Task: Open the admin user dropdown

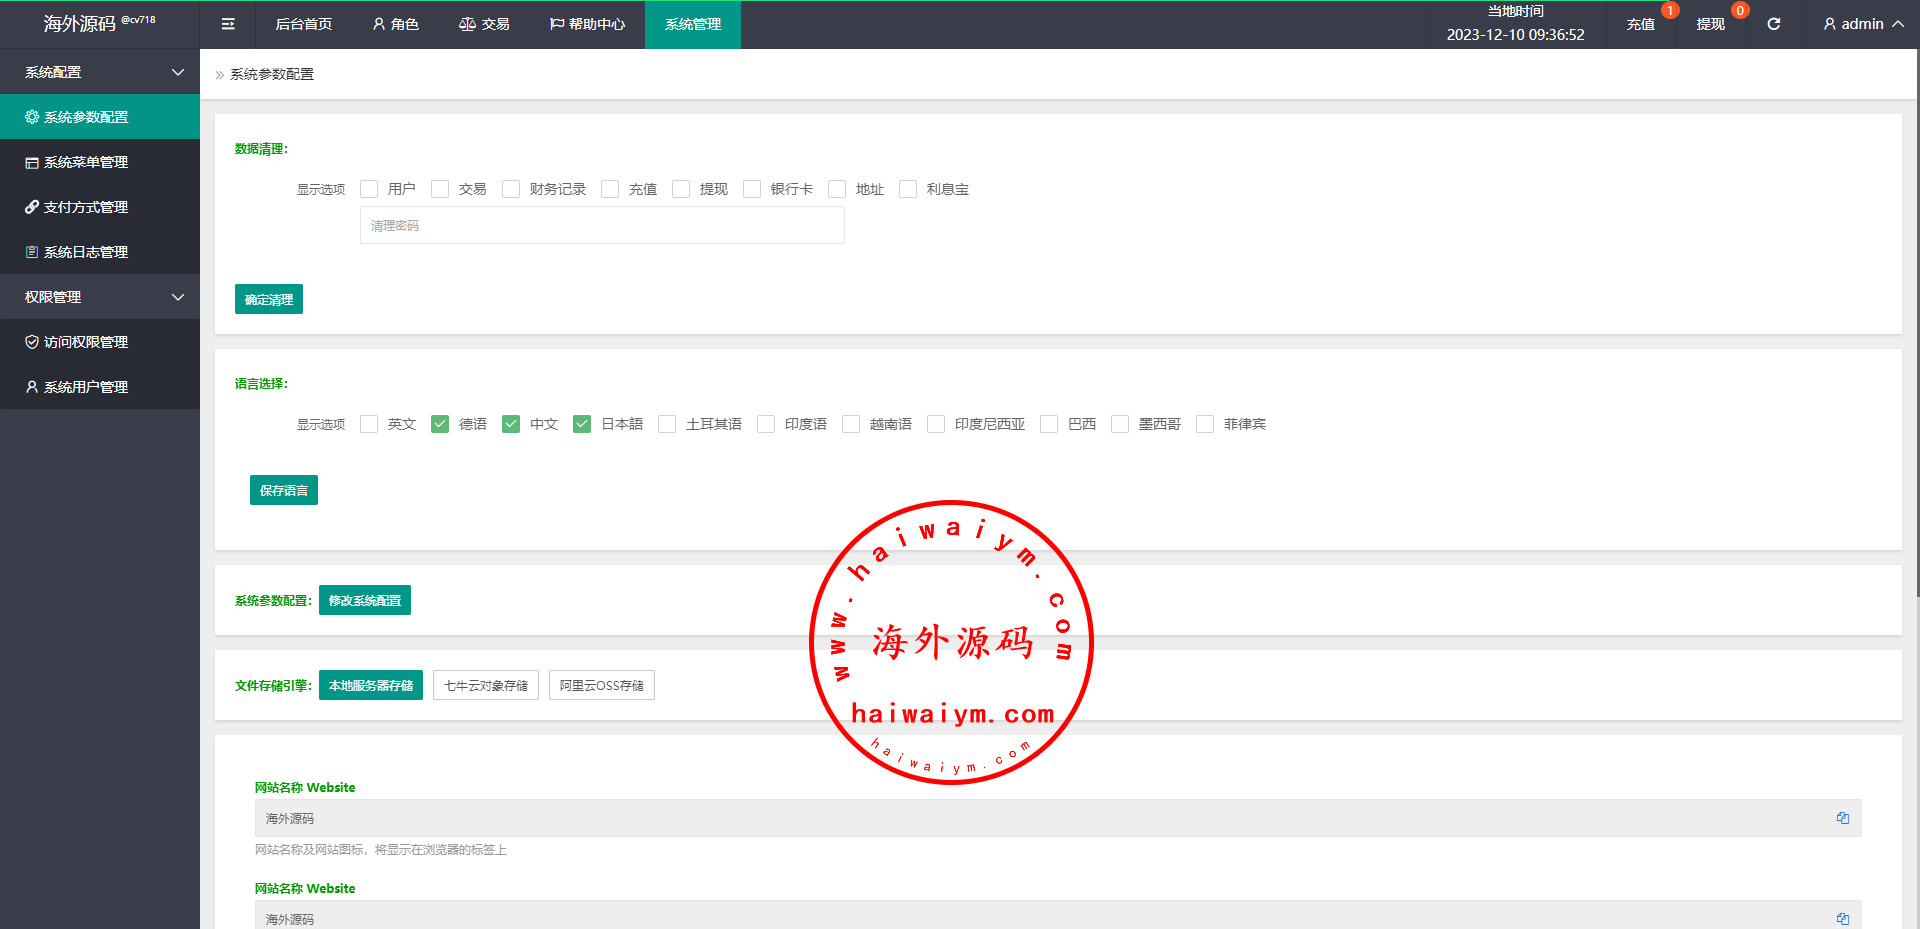Action: point(1862,24)
